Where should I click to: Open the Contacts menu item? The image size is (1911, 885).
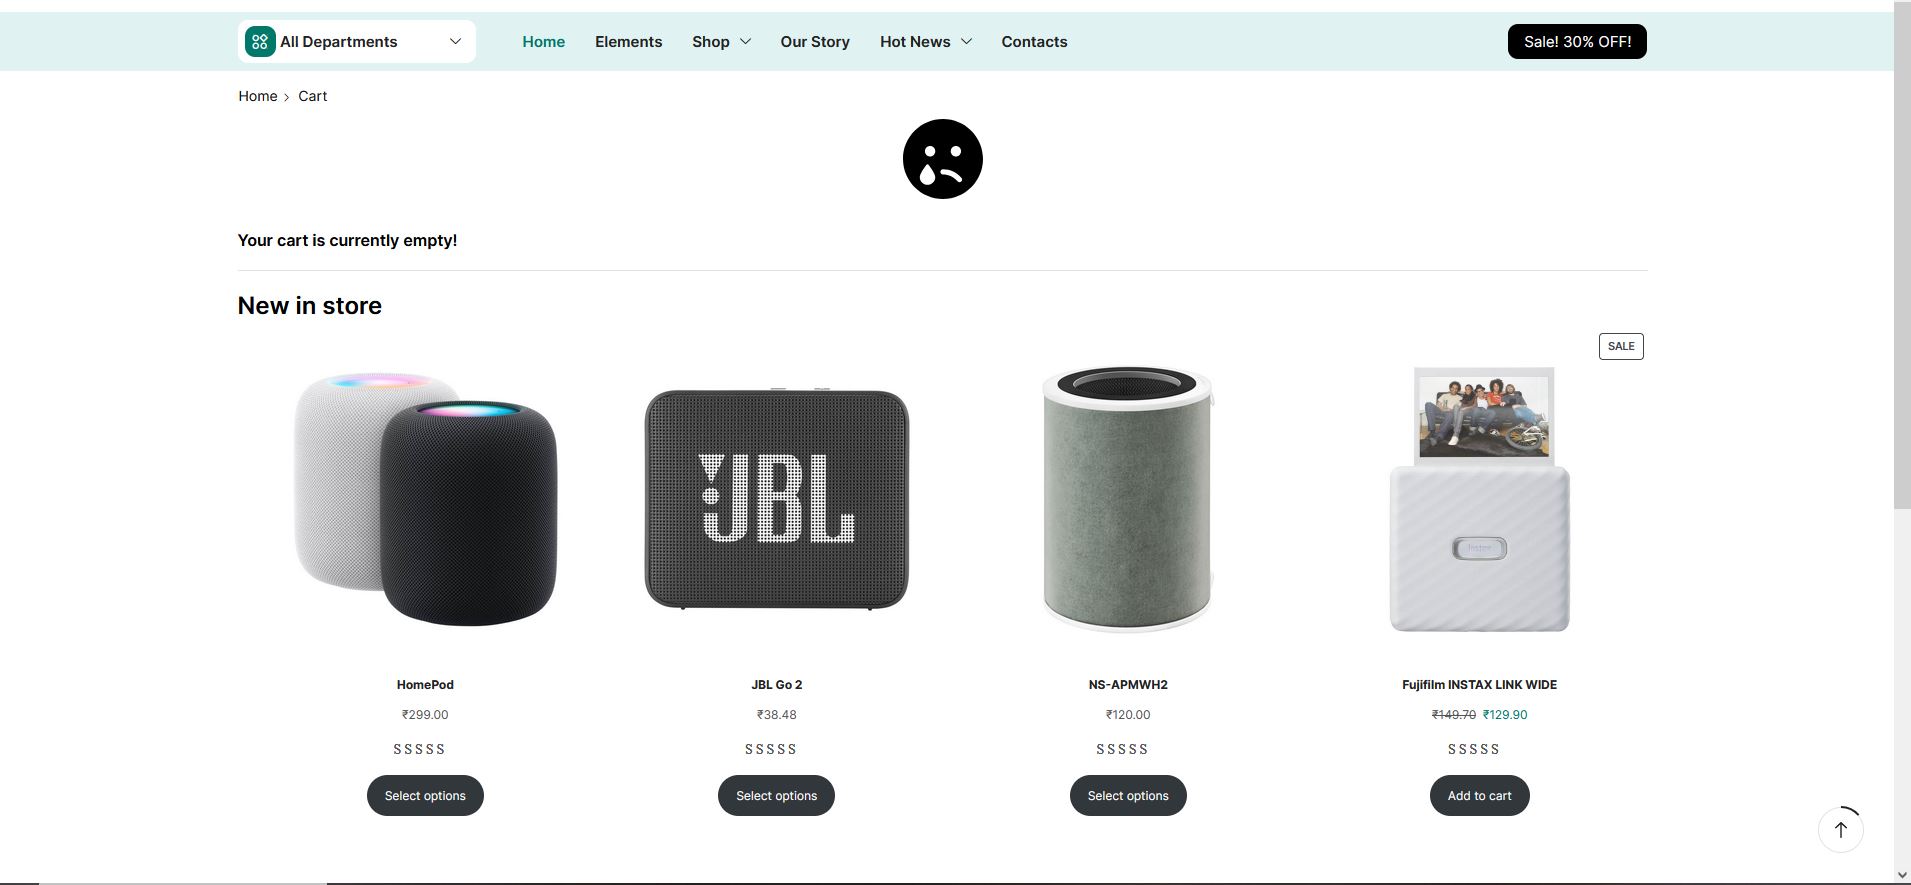tap(1034, 41)
